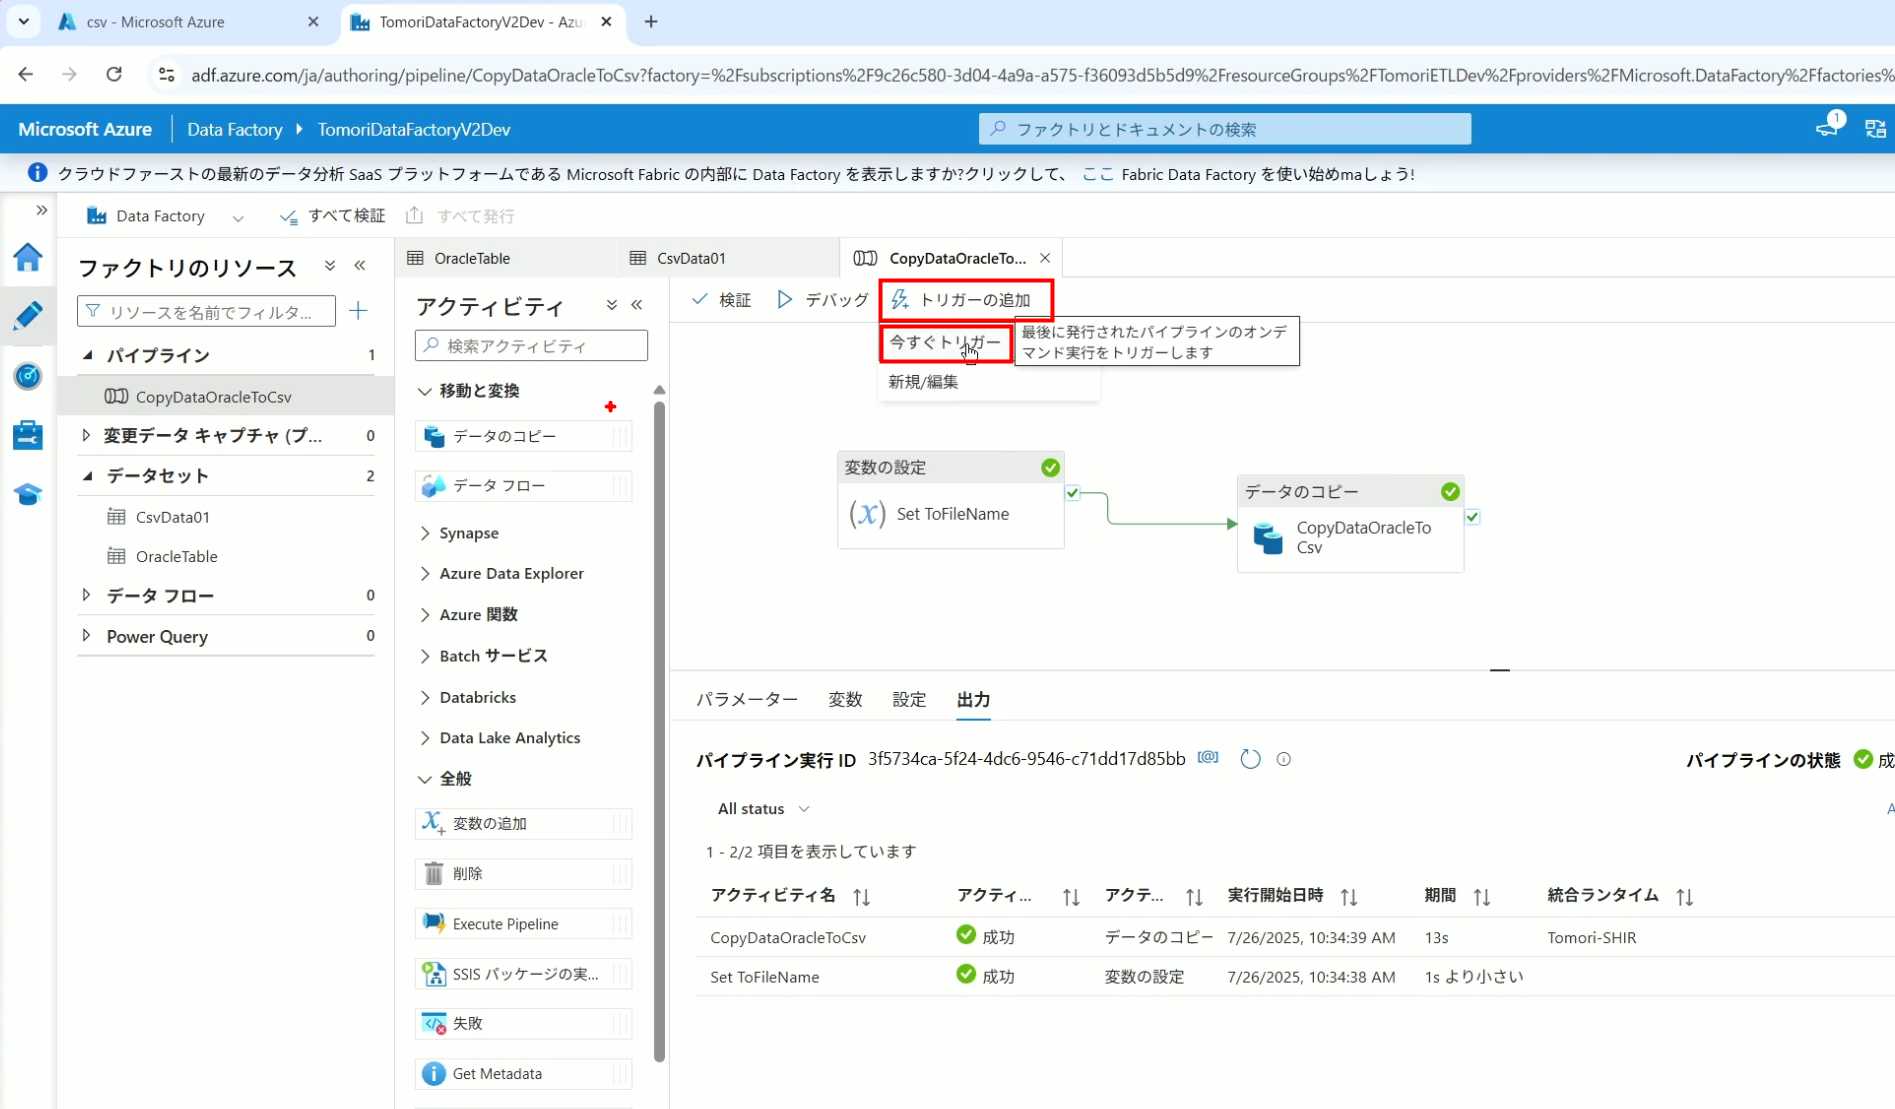Open the All status filter dropdown
The width and height of the screenshot is (1895, 1109).
(763, 809)
